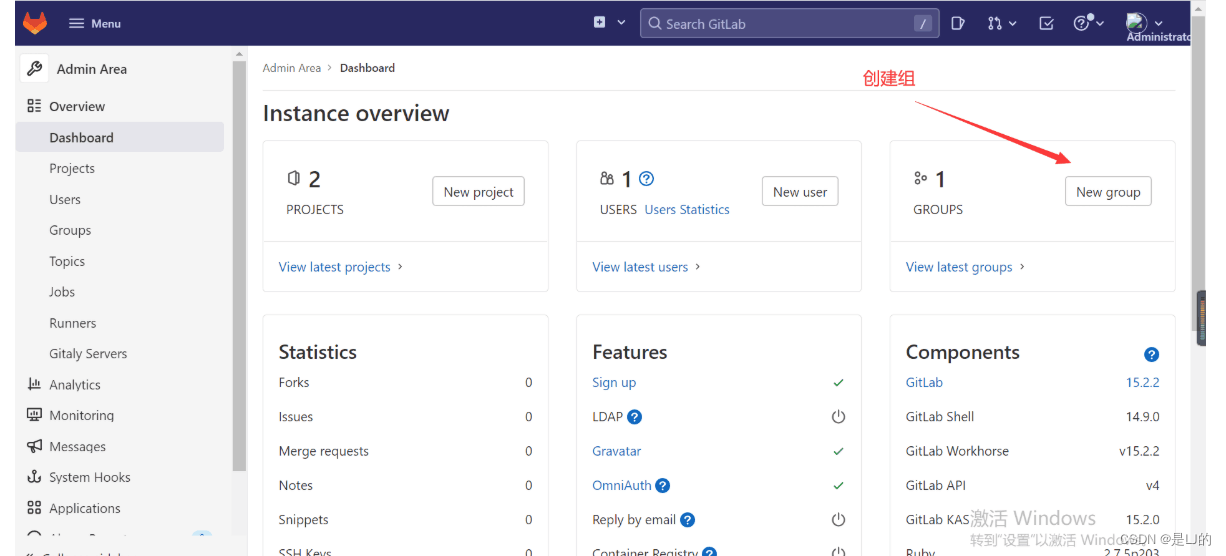Image resolution: width=1226 pixels, height=556 pixels.
Task: Click the sidebar vertical scrollbar
Action: point(239,264)
